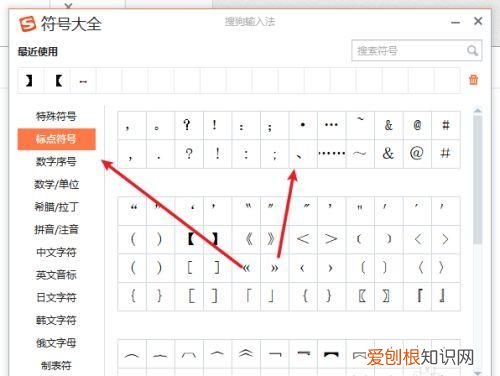500x376 pixels.
Task: Open the 特殊符号 category
Action: [x=56, y=116]
